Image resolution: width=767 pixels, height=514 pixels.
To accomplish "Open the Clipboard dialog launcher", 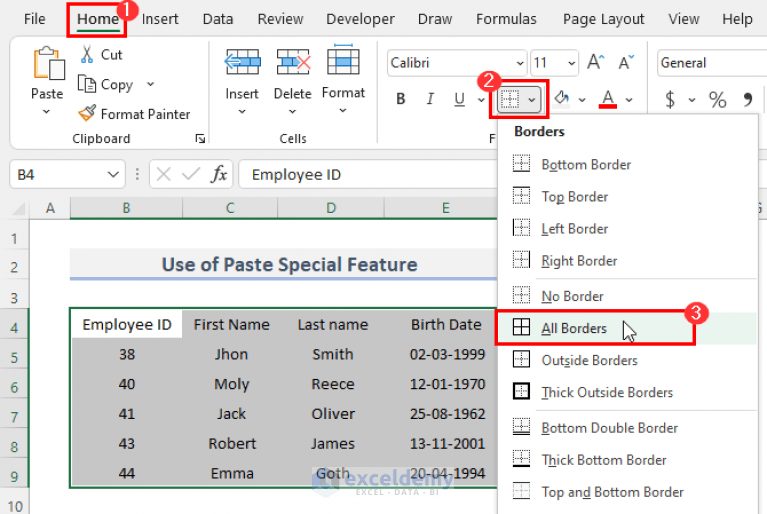I will (200, 139).
